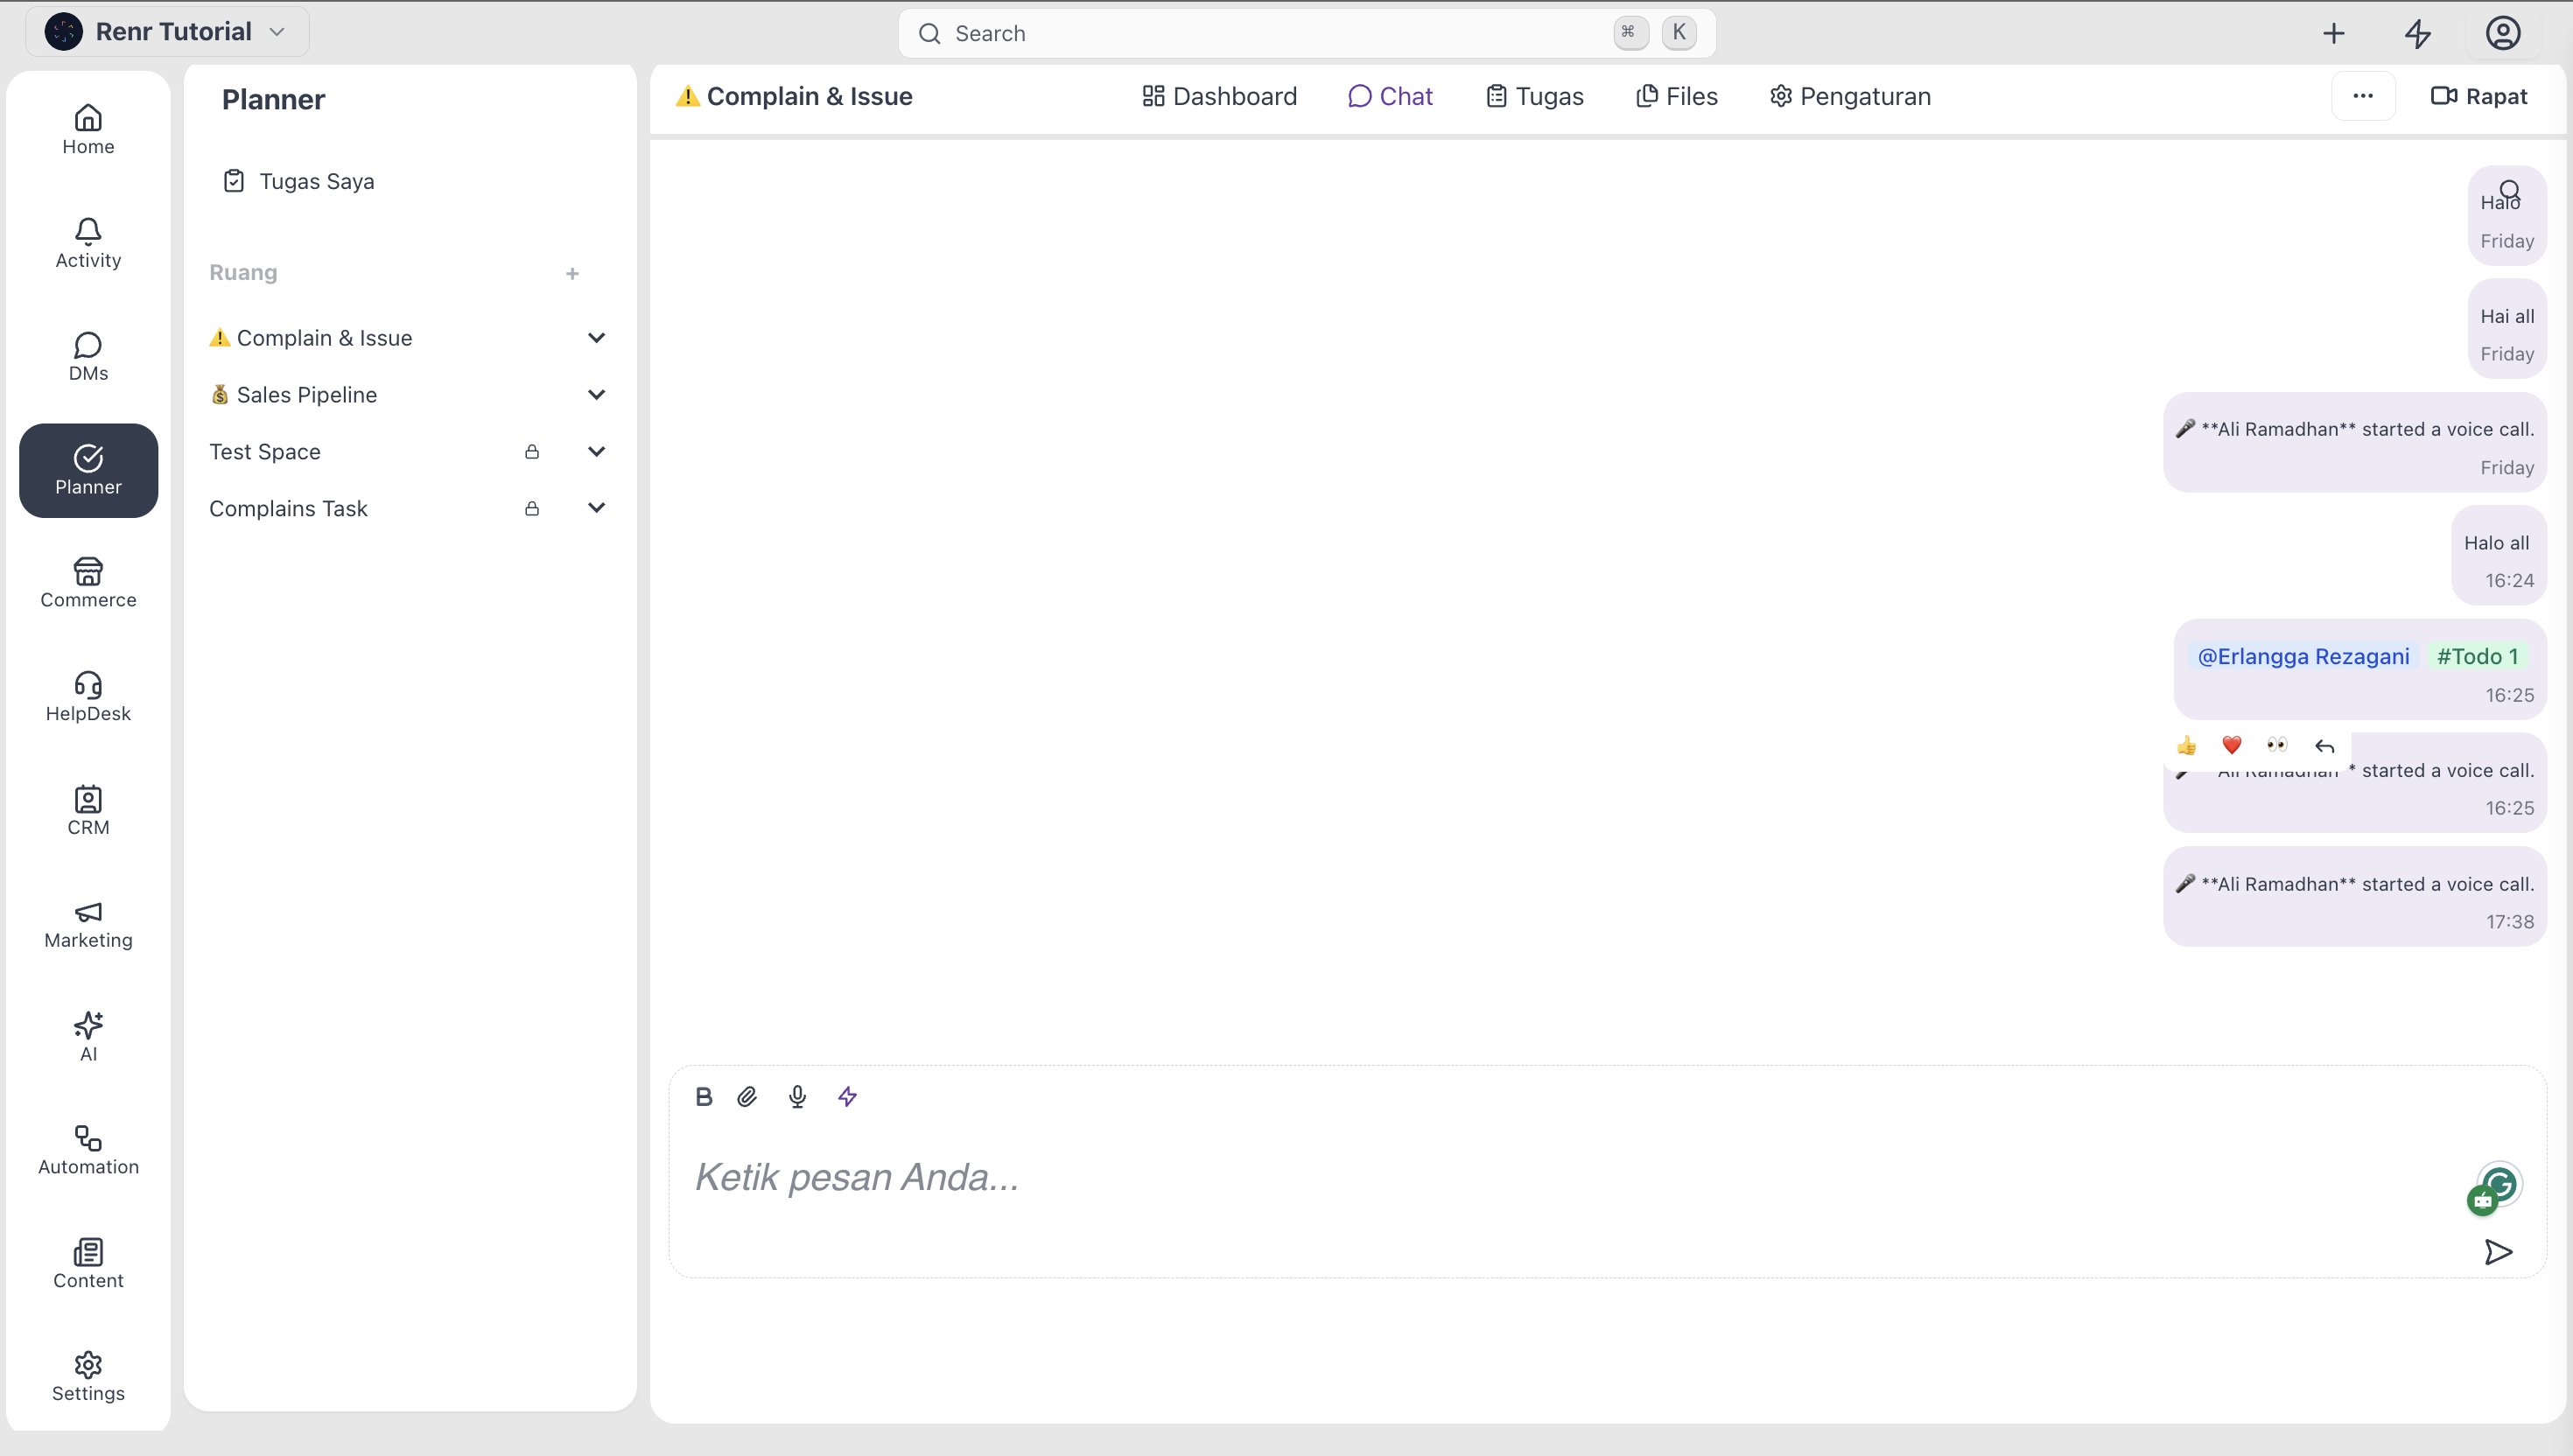Switch to the Chat tab
Viewport: 2573px width, 1456px height.
[x=1390, y=96]
